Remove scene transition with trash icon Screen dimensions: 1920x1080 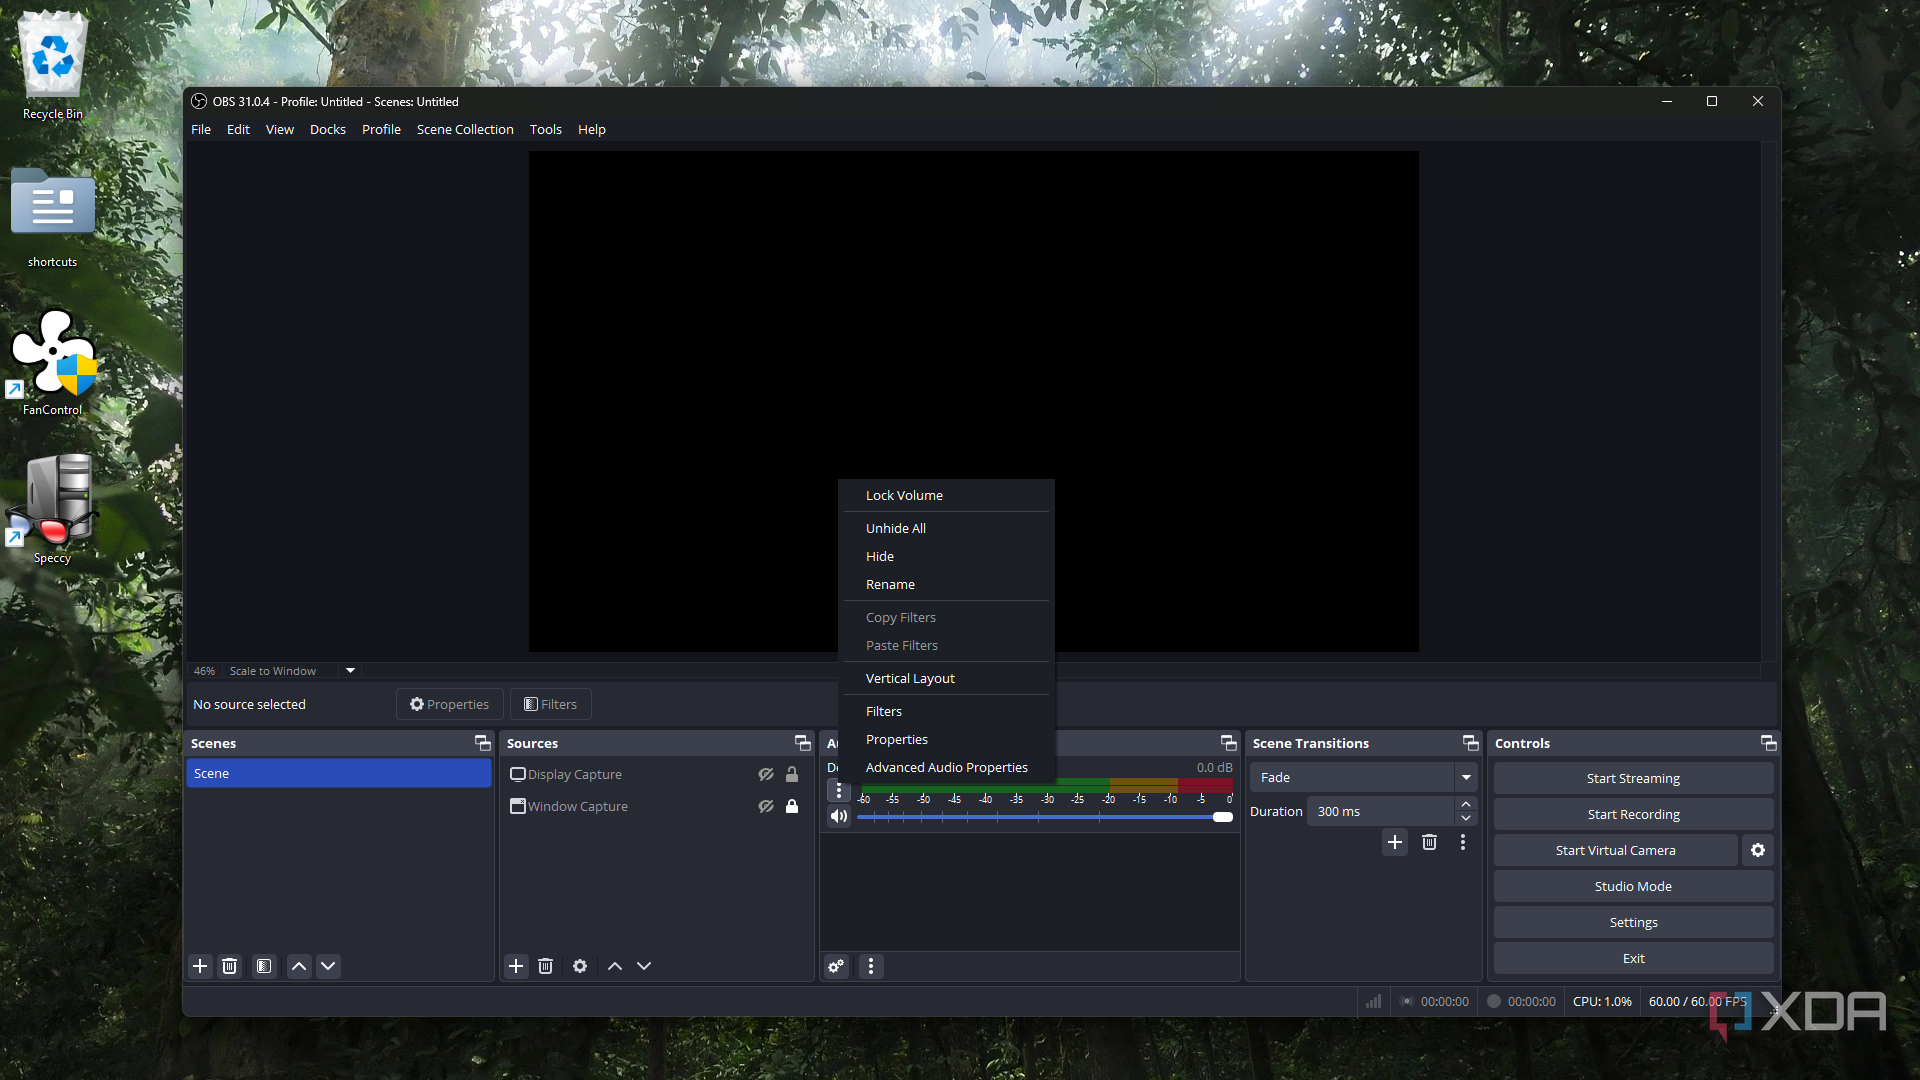1429,842
